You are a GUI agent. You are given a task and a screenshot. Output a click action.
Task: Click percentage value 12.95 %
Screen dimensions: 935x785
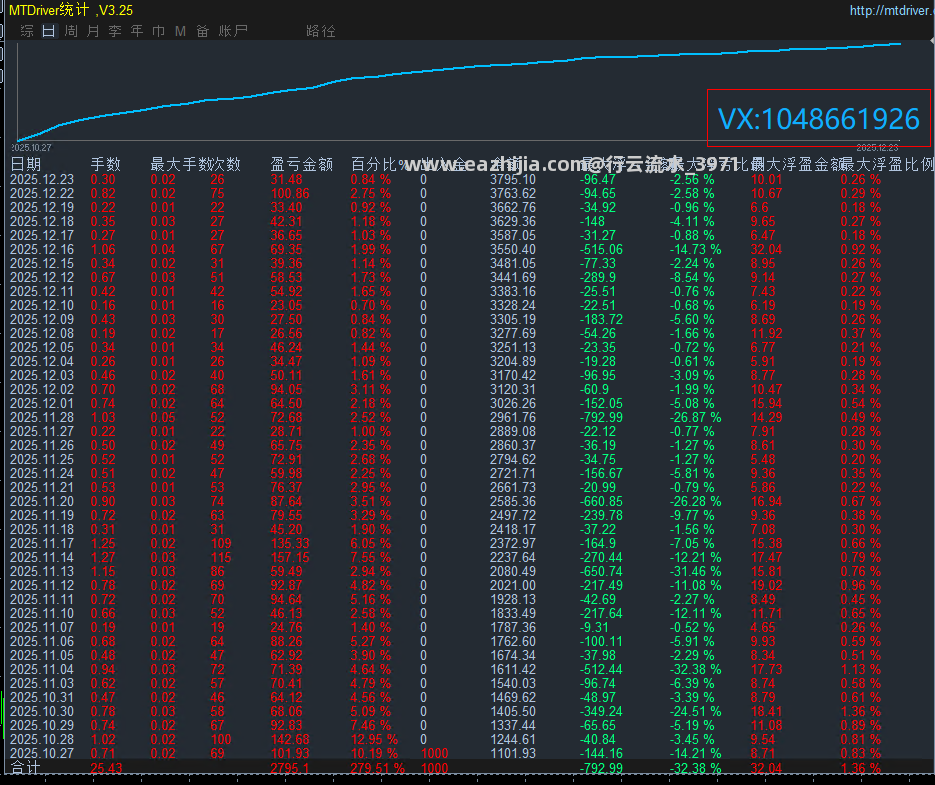(374, 739)
